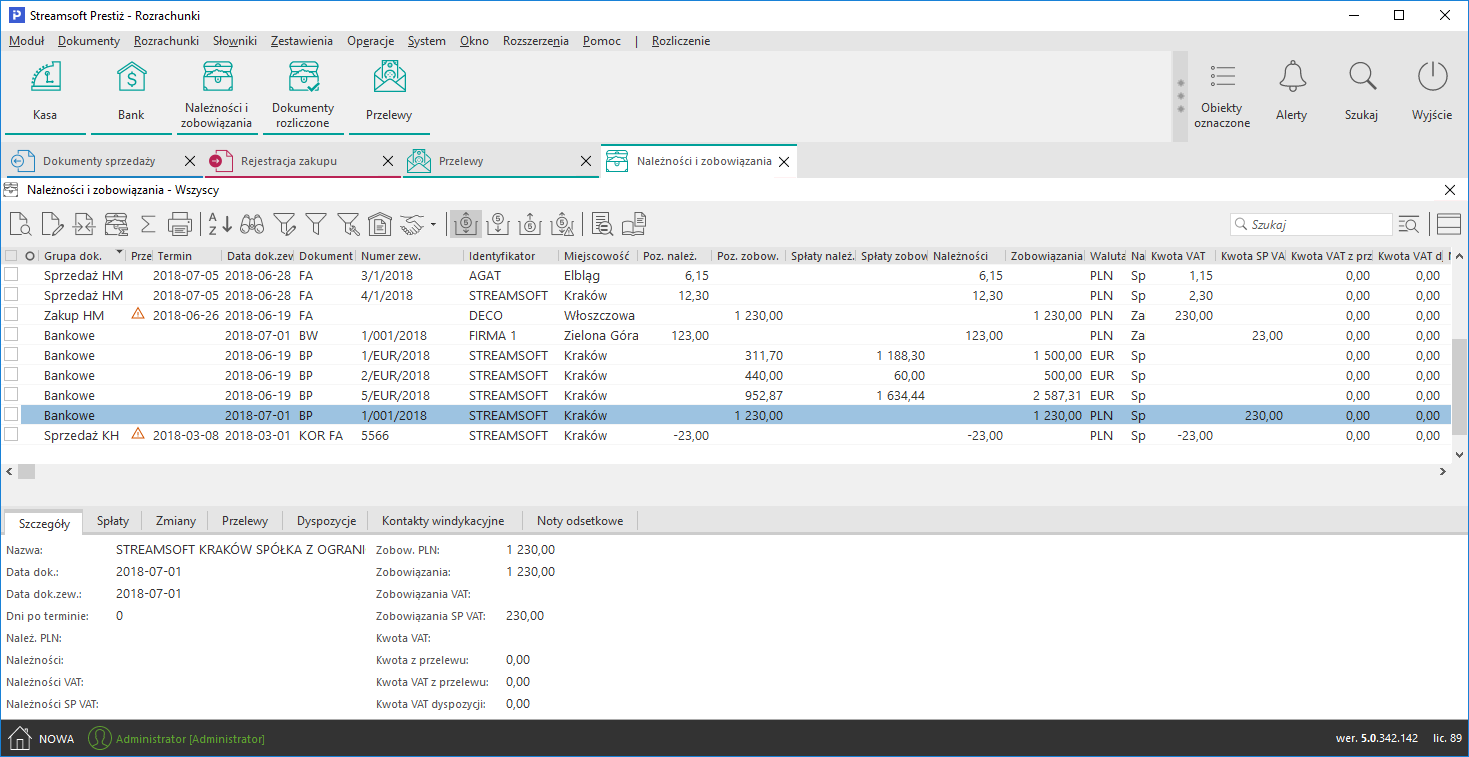Switch to Rejestracja zakupu tab
The image size is (1469, 757).
(x=303, y=161)
